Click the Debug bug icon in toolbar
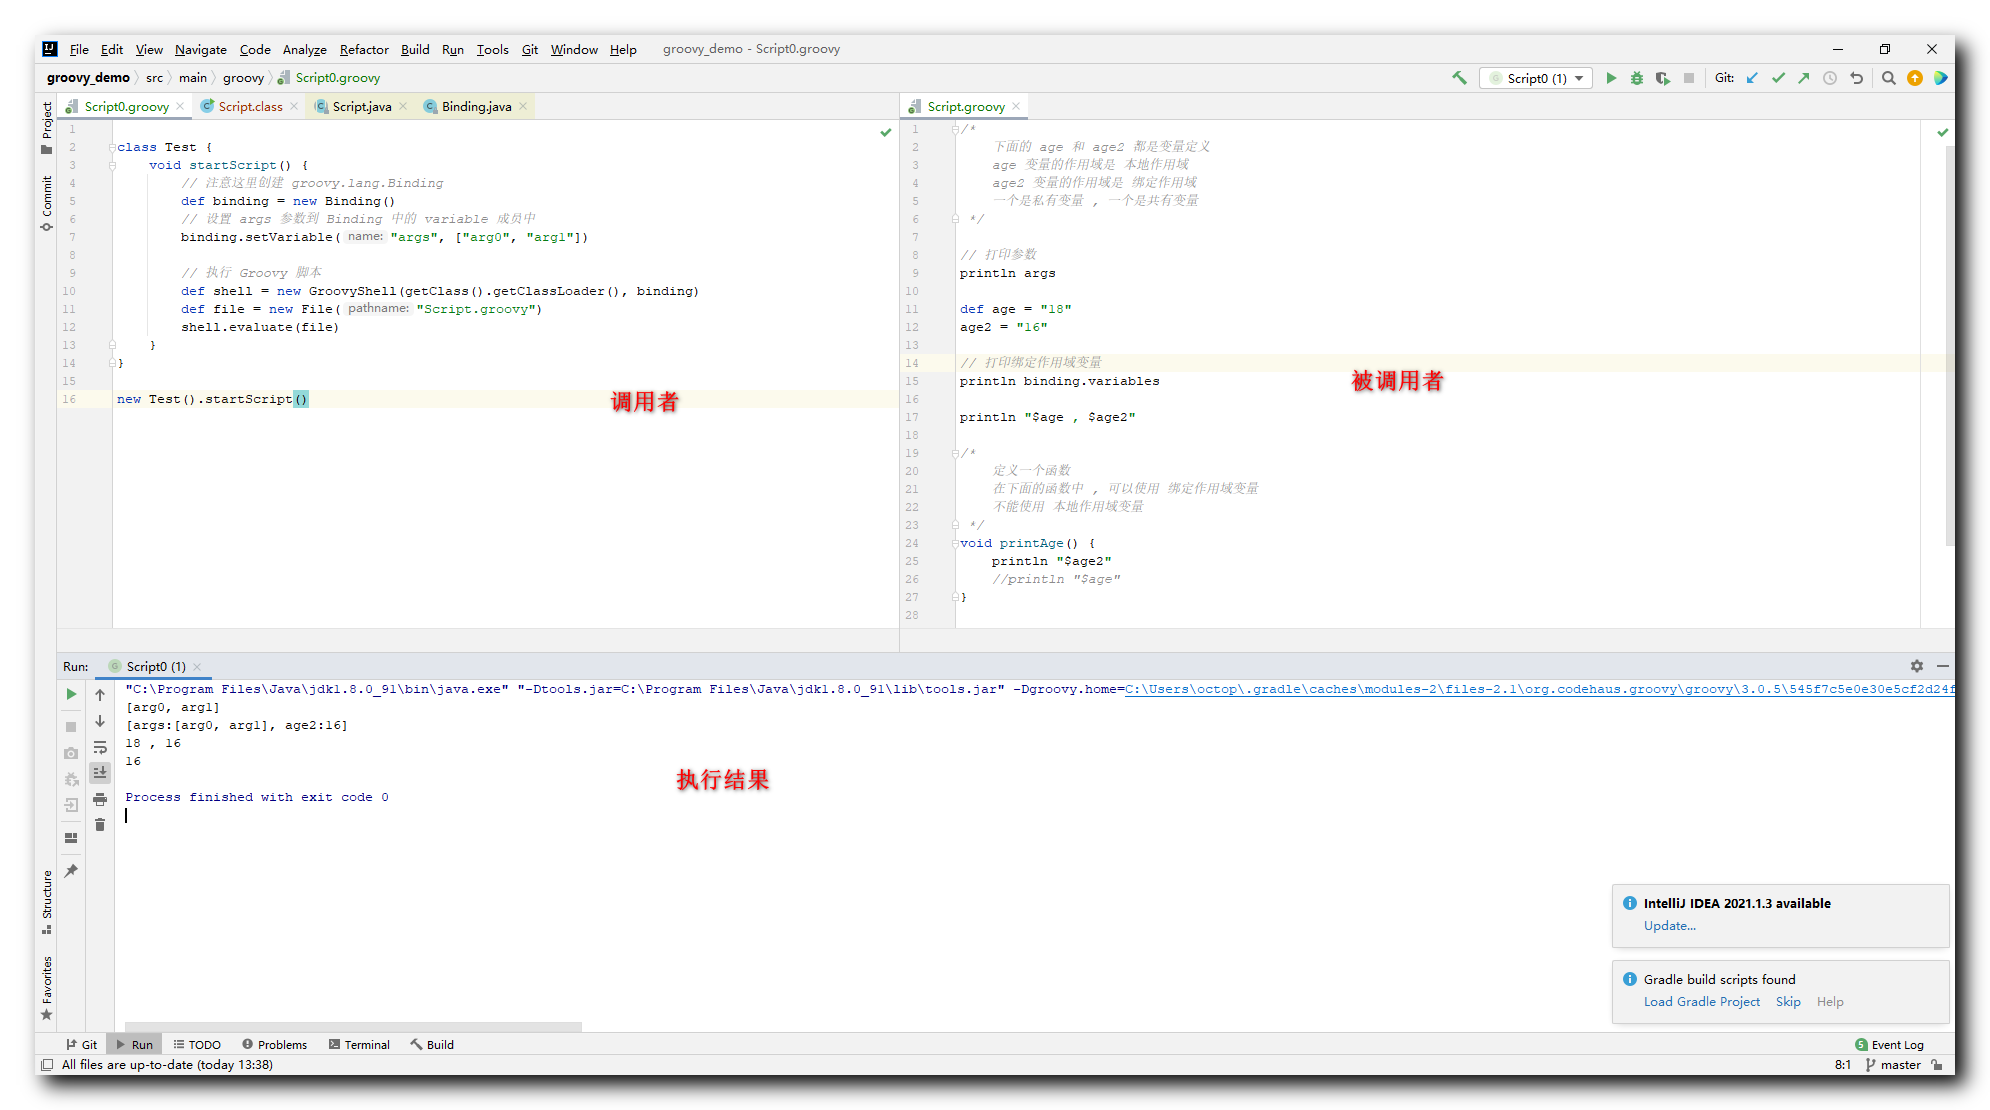This screenshot has width=1990, height=1110. pos(1637,78)
